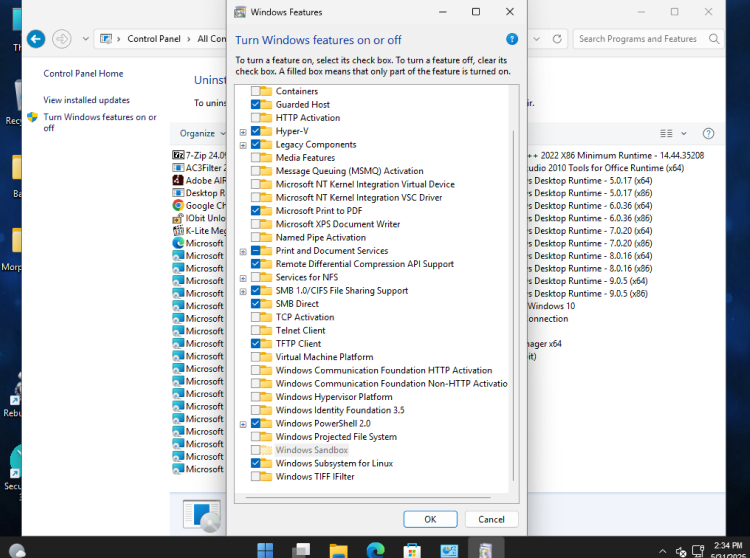Open Control Panel icon on the taskbar

[449, 550]
